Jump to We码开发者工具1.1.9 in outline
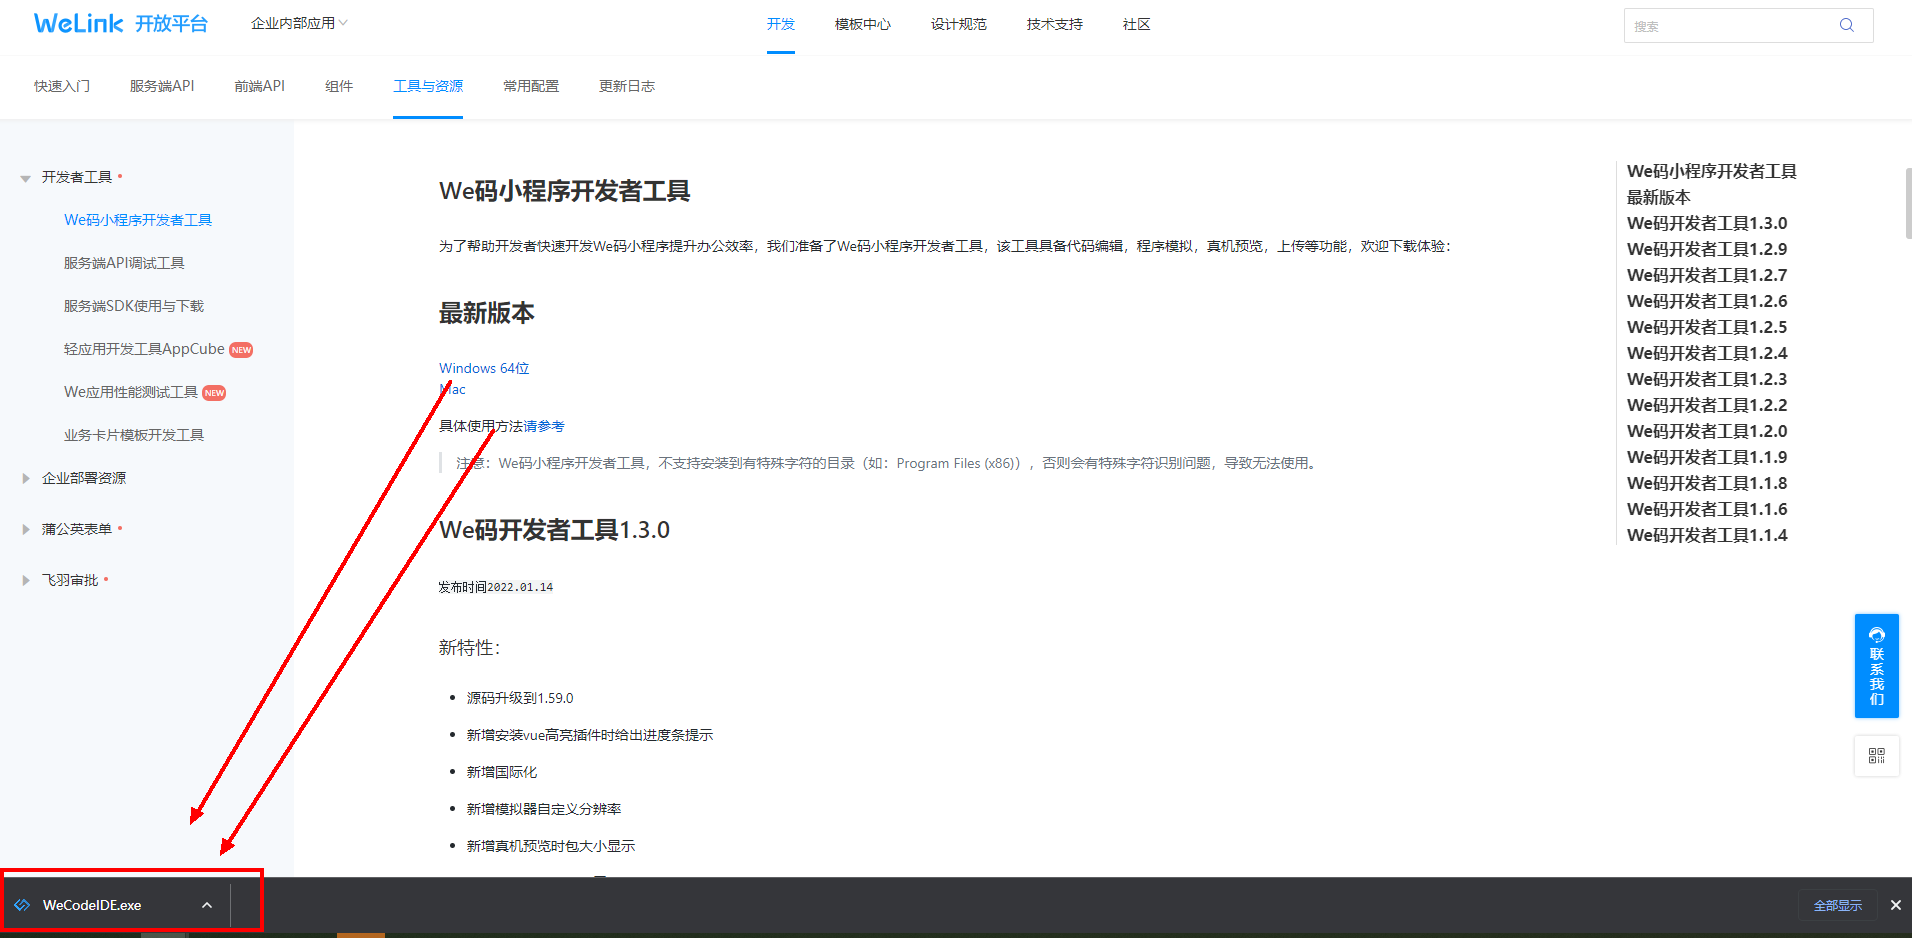The image size is (1912, 938). point(1707,457)
